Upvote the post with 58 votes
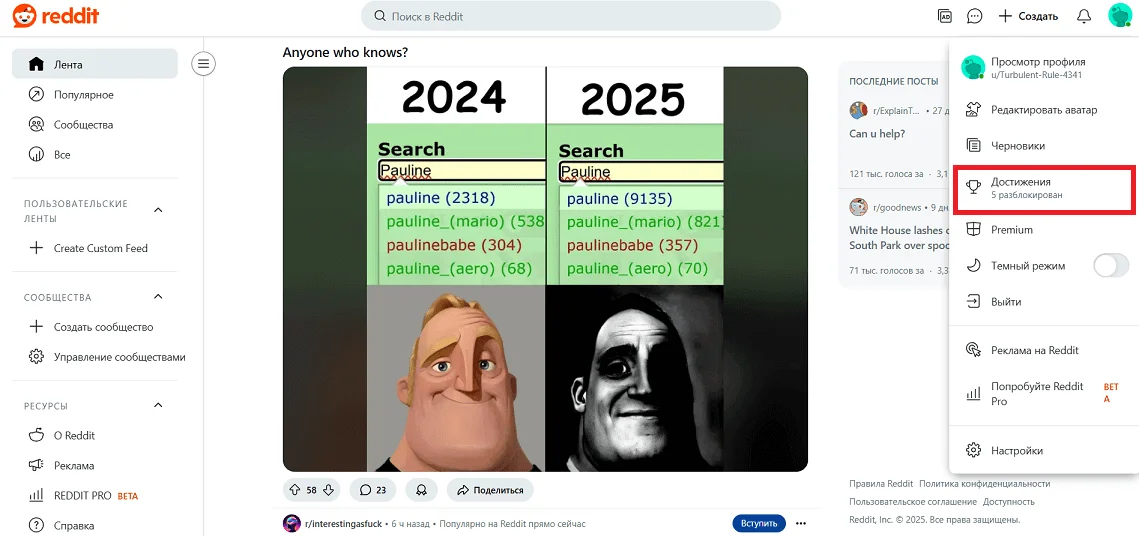 [294, 490]
